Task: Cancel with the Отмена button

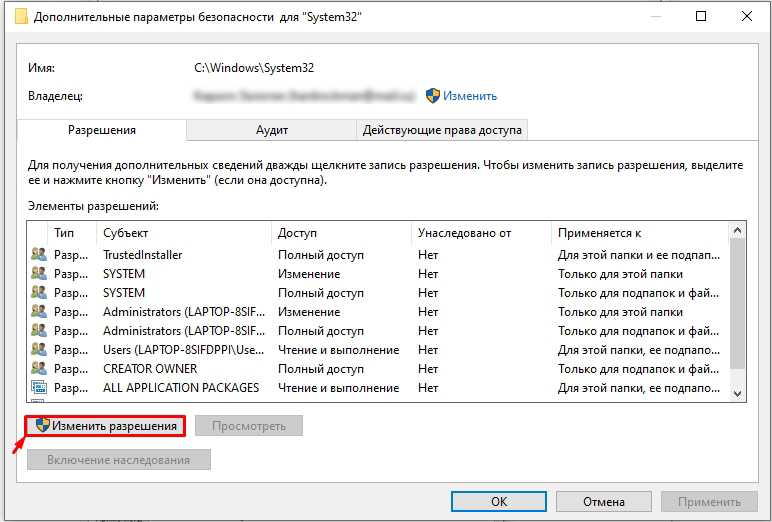Action: pos(604,502)
